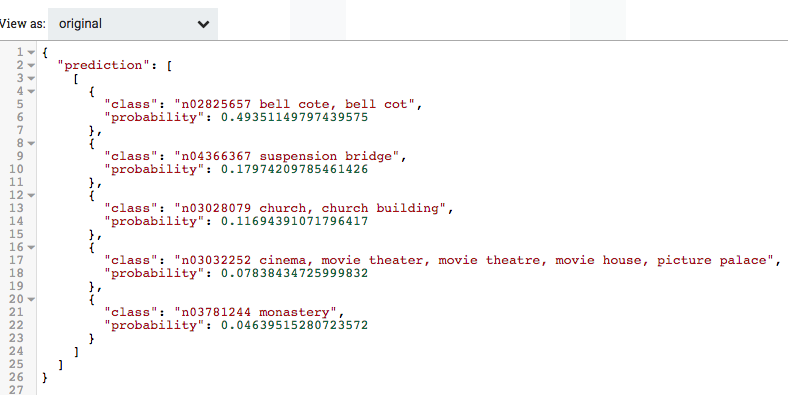Collapse the fold arrow on line 12
This screenshot has width=788, height=395.
31,195
